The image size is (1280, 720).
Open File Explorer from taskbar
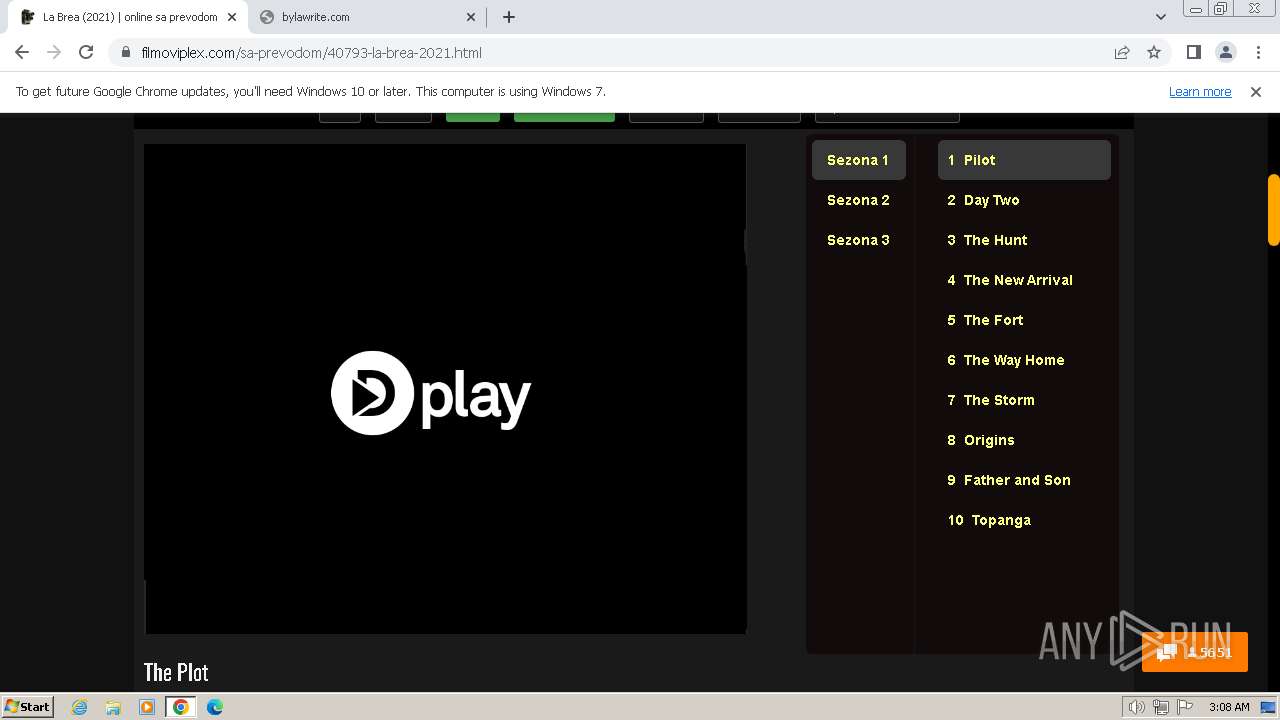click(113, 707)
